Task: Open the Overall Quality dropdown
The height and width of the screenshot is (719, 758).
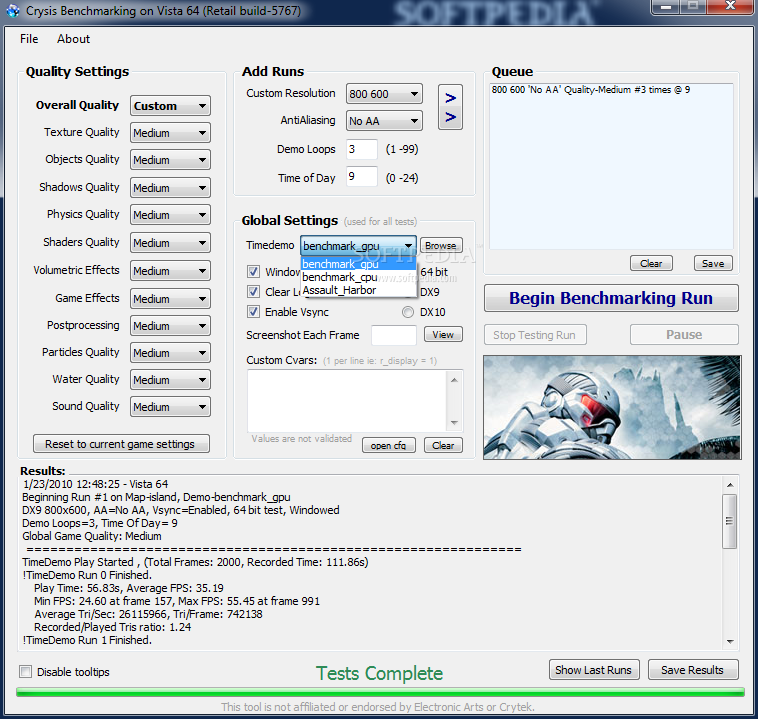Action: pyautogui.click(x=170, y=106)
